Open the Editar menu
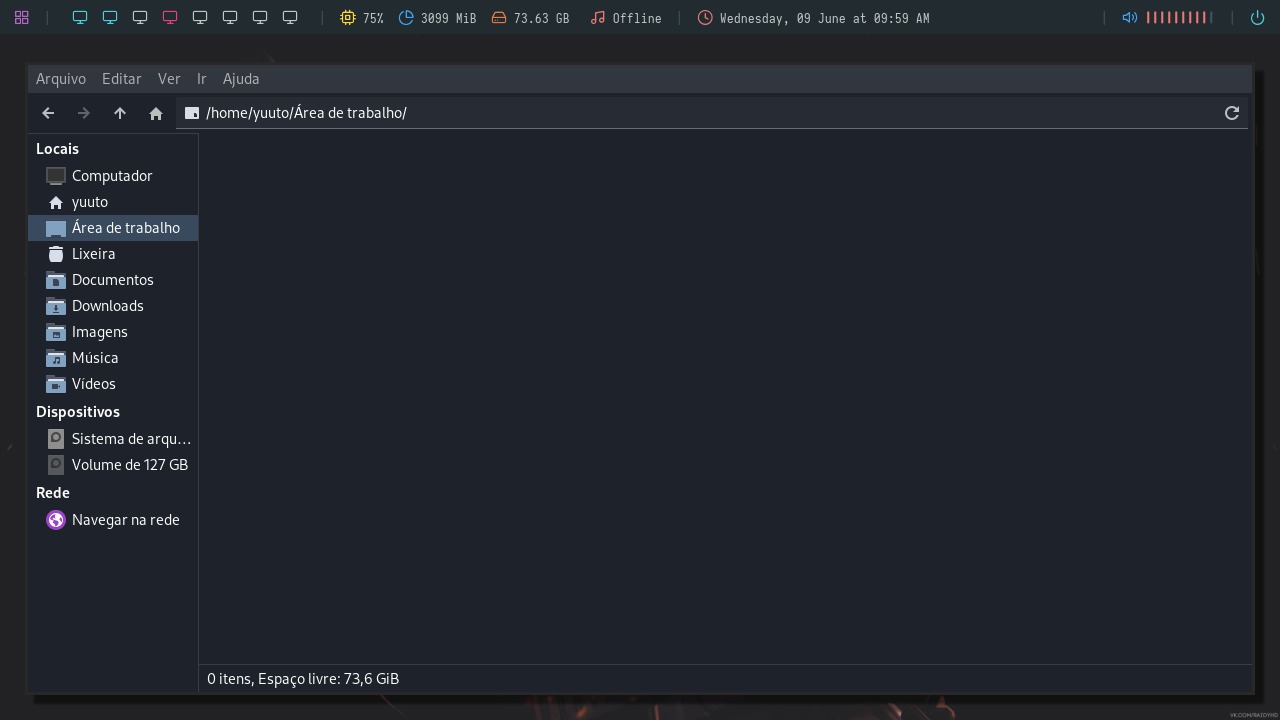Image resolution: width=1280 pixels, height=720 pixels. point(121,78)
